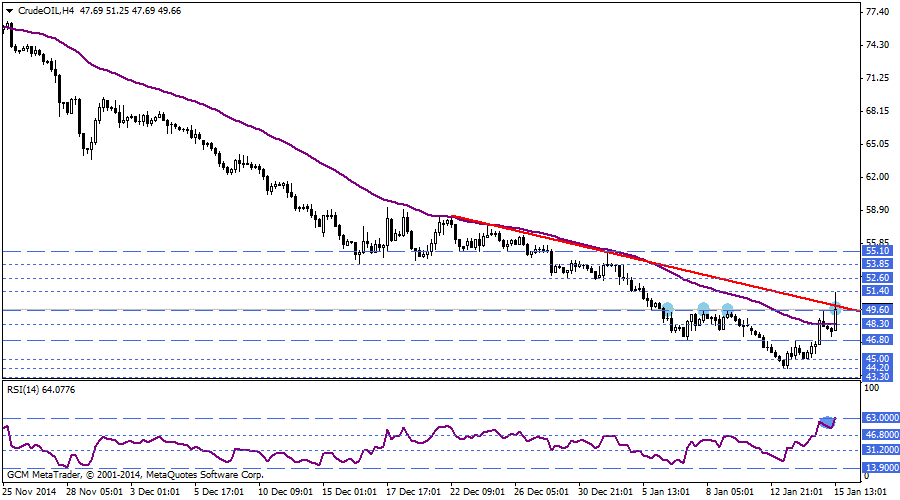Click the GCM MetaTrader copyright text

[x=135, y=475]
